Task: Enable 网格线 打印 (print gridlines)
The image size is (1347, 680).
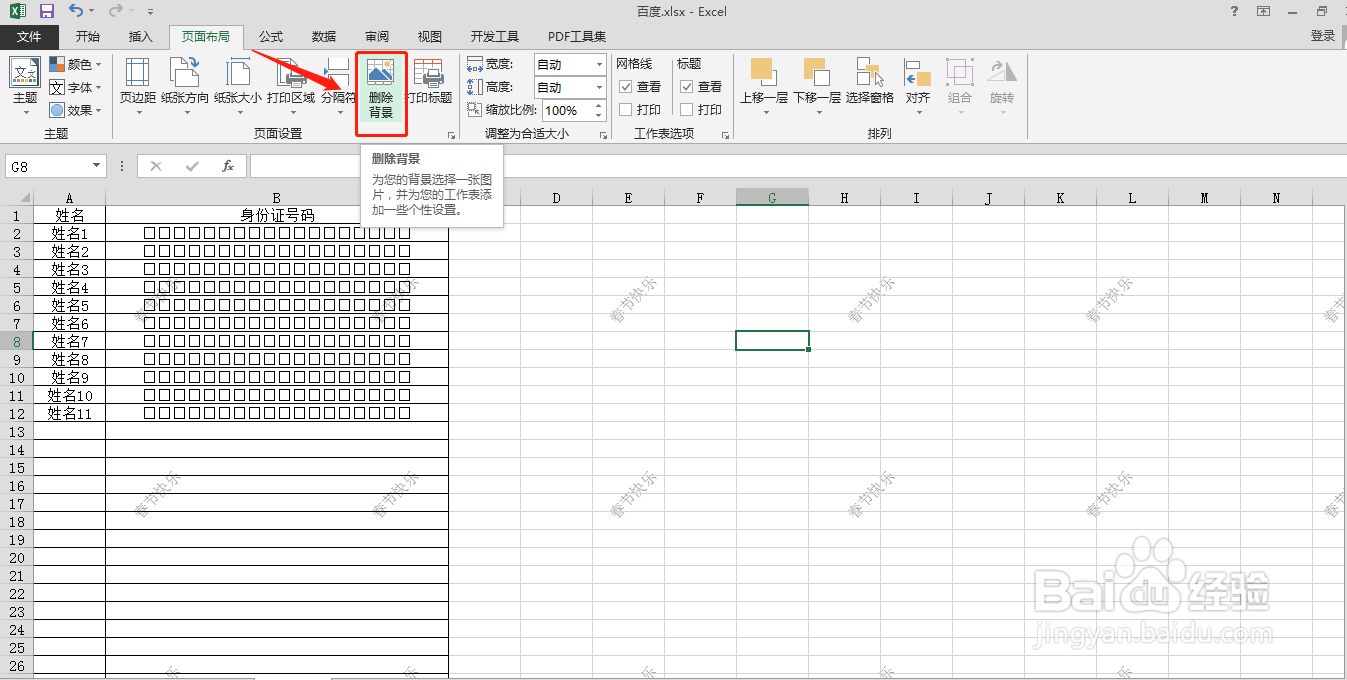Action: click(624, 109)
